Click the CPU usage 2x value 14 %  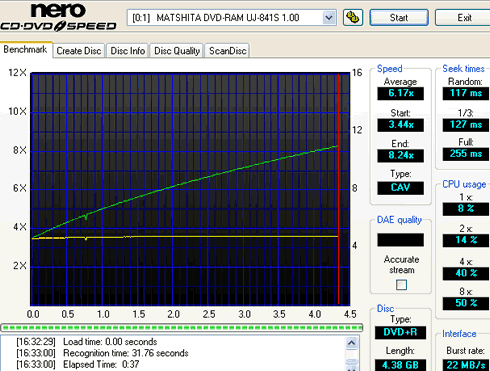466,240
